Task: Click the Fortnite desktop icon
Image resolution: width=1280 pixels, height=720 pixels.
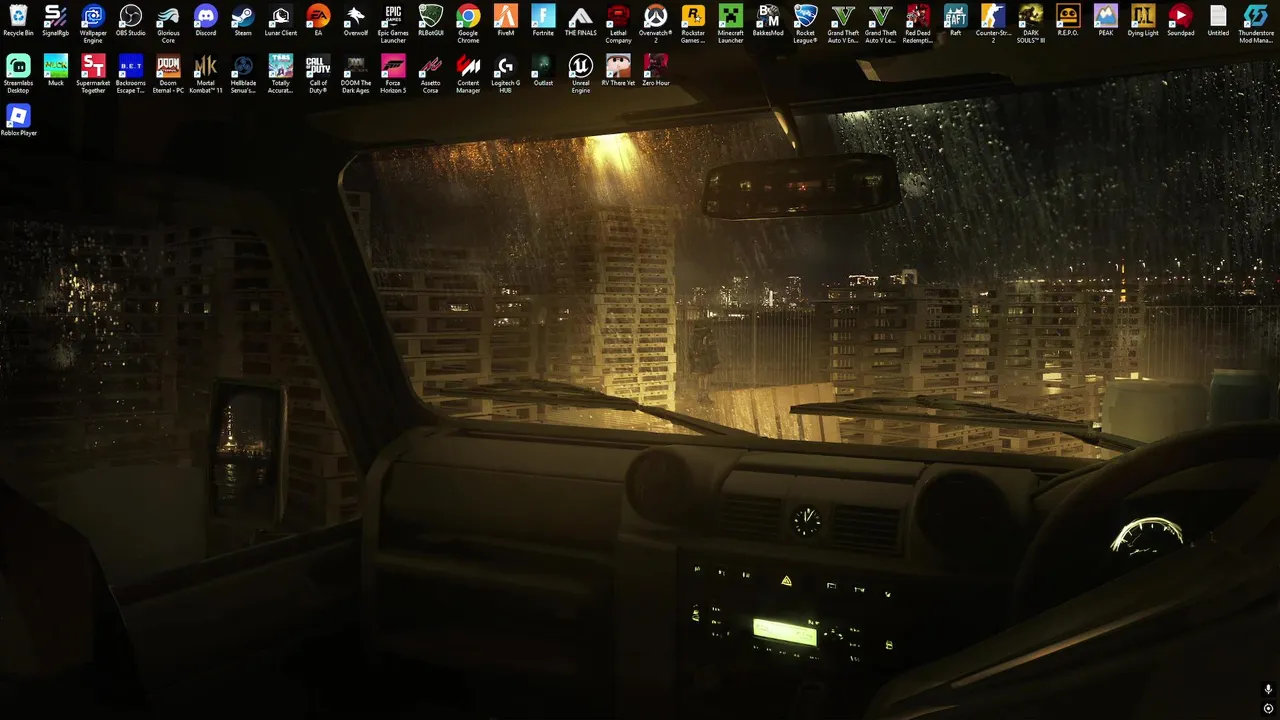Action: coord(543,21)
